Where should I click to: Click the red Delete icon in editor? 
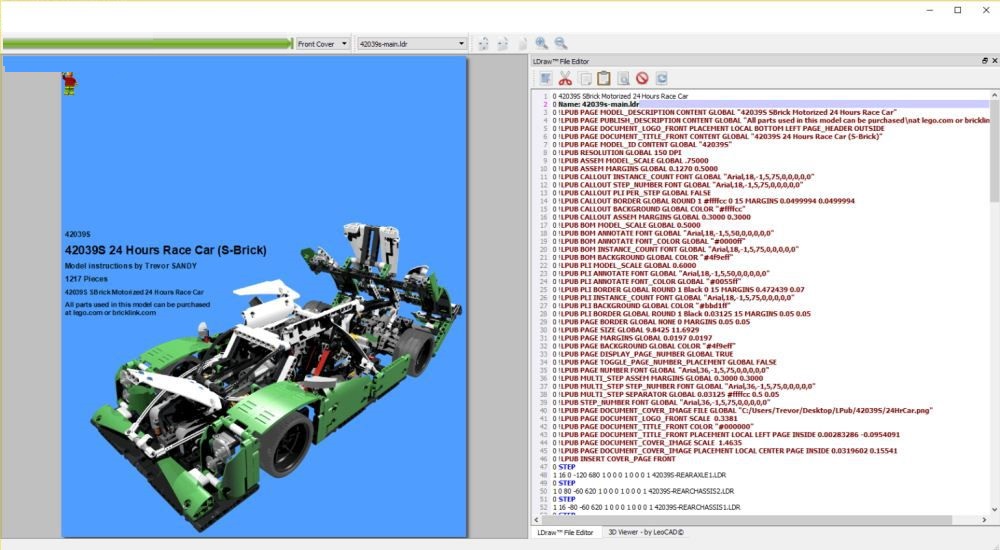[x=642, y=78]
